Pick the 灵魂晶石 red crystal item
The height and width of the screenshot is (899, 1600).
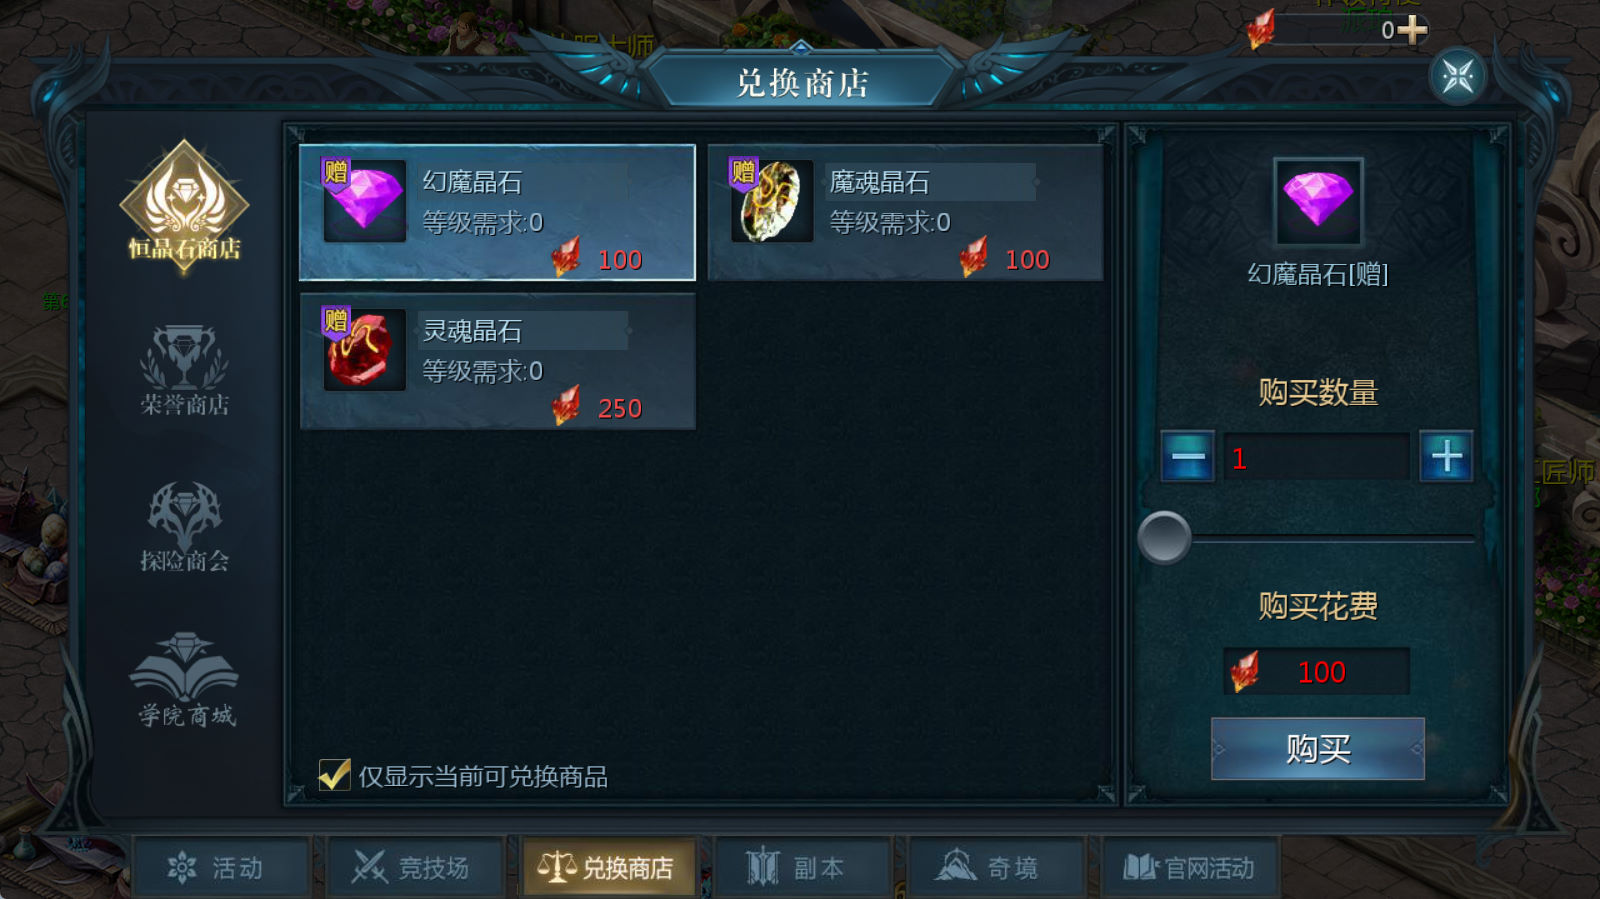tap(497, 361)
